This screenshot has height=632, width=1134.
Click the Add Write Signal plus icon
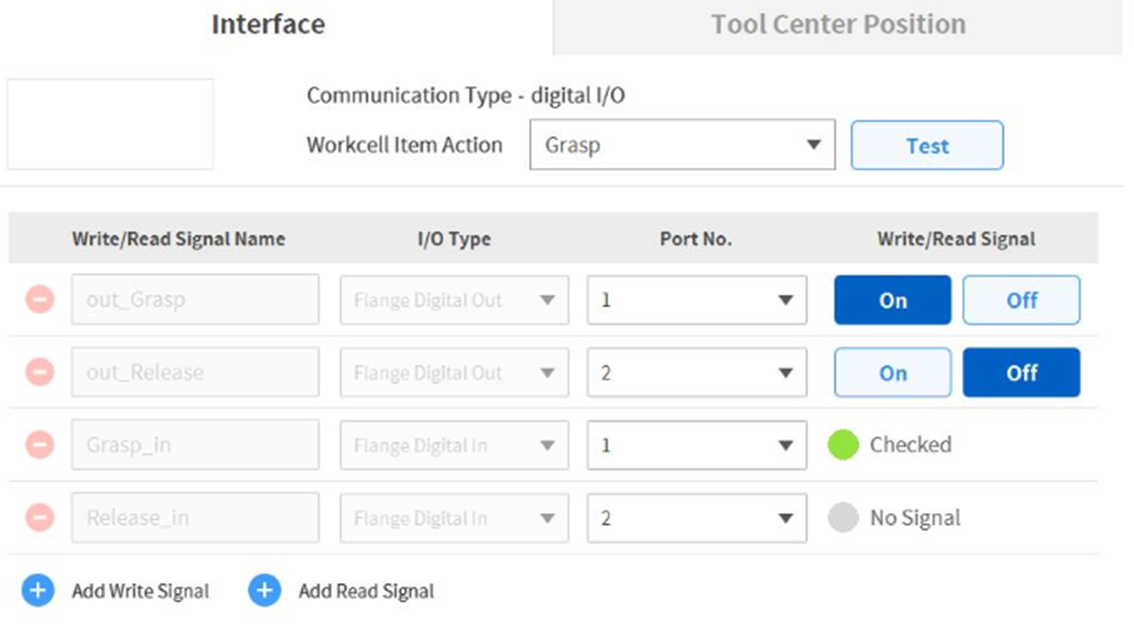[x=37, y=590]
